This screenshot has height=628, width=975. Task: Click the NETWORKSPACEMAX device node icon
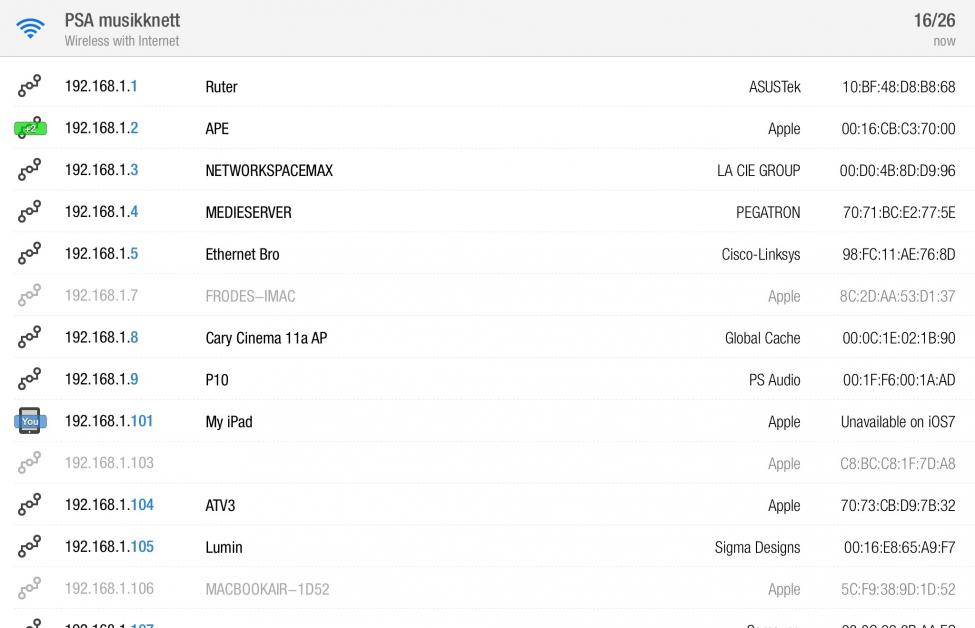point(30,171)
